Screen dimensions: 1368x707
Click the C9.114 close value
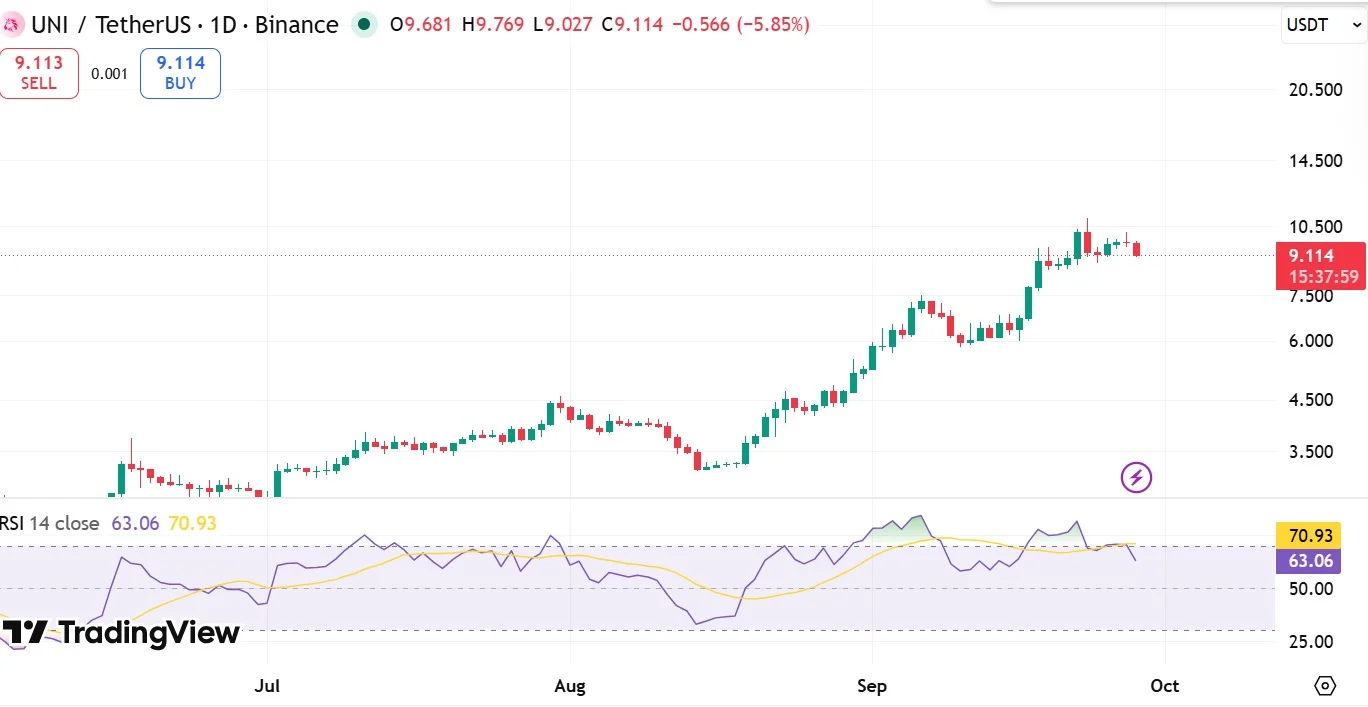pyautogui.click(x=632, y=25)
